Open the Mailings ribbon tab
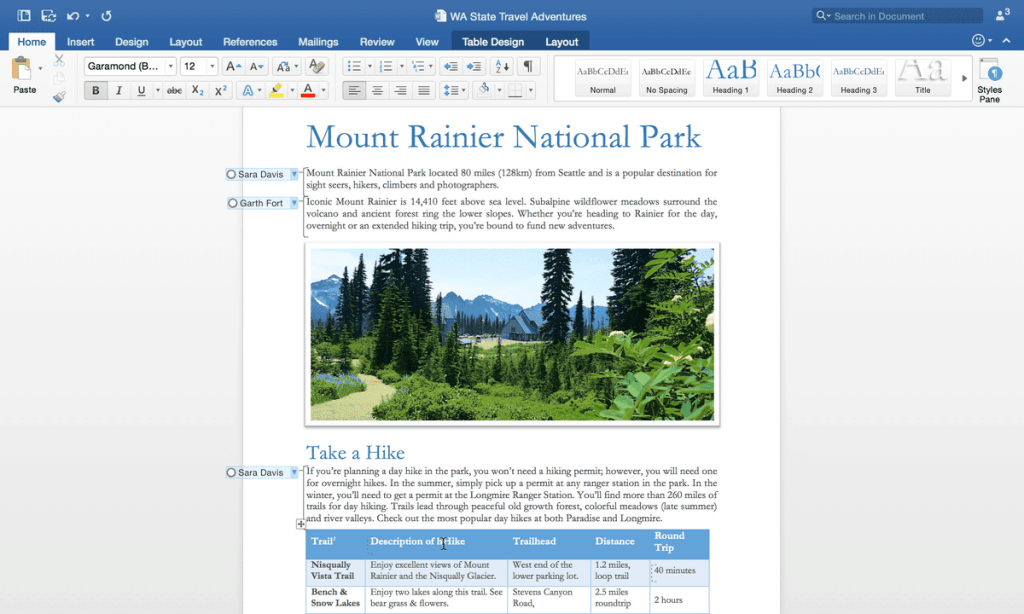Viewport: 1024px width, 614px height. pyautogui.click(x=317, y=41)
